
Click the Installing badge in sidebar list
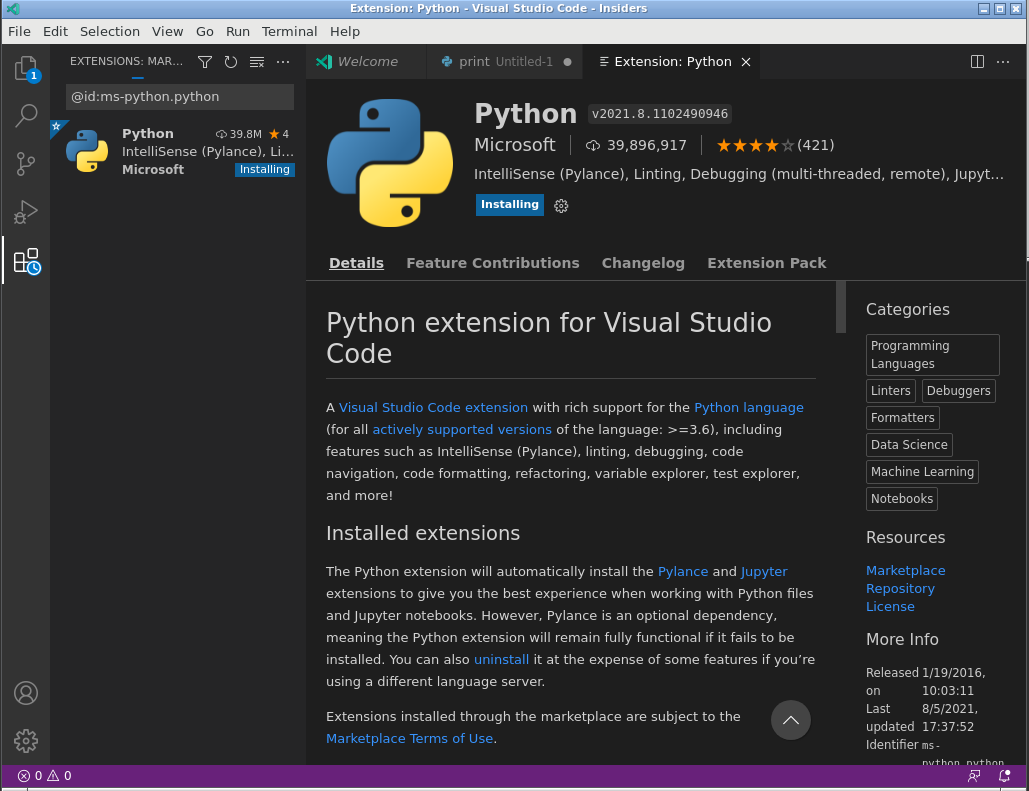(x=264, y=169)
